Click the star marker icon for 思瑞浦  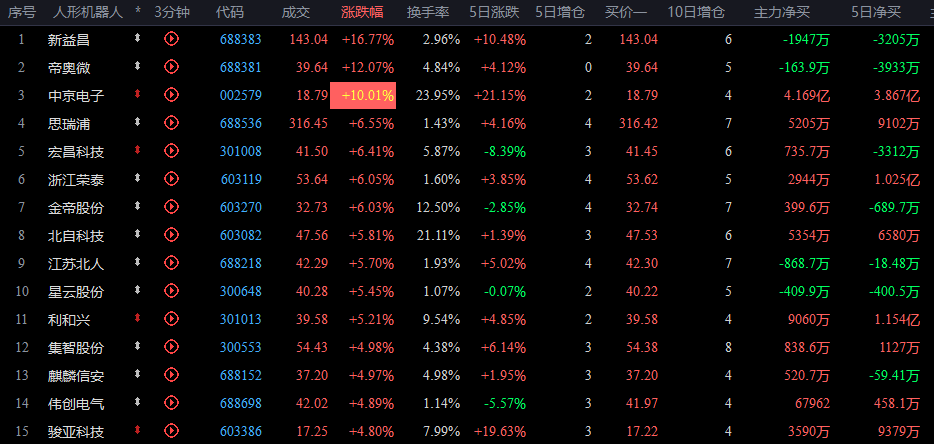[x=138, y=122]
